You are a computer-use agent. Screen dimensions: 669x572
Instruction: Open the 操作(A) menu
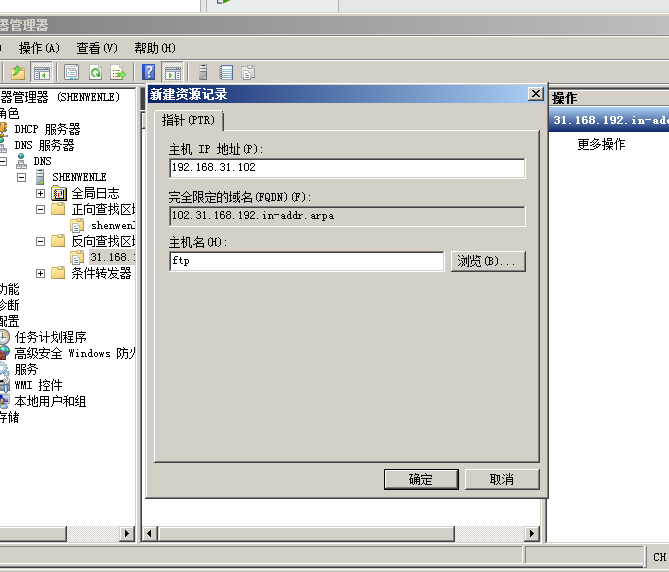point(39,48)
